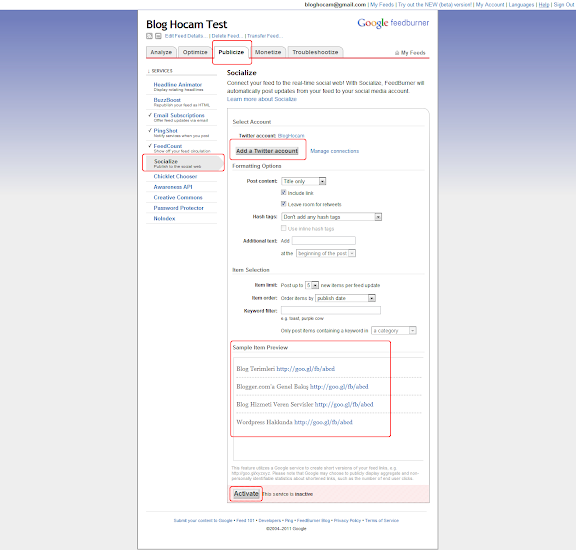Open NoIndex service
This screenshot has height=550, width=576.
pyautogui.click(x=164, y=219)
